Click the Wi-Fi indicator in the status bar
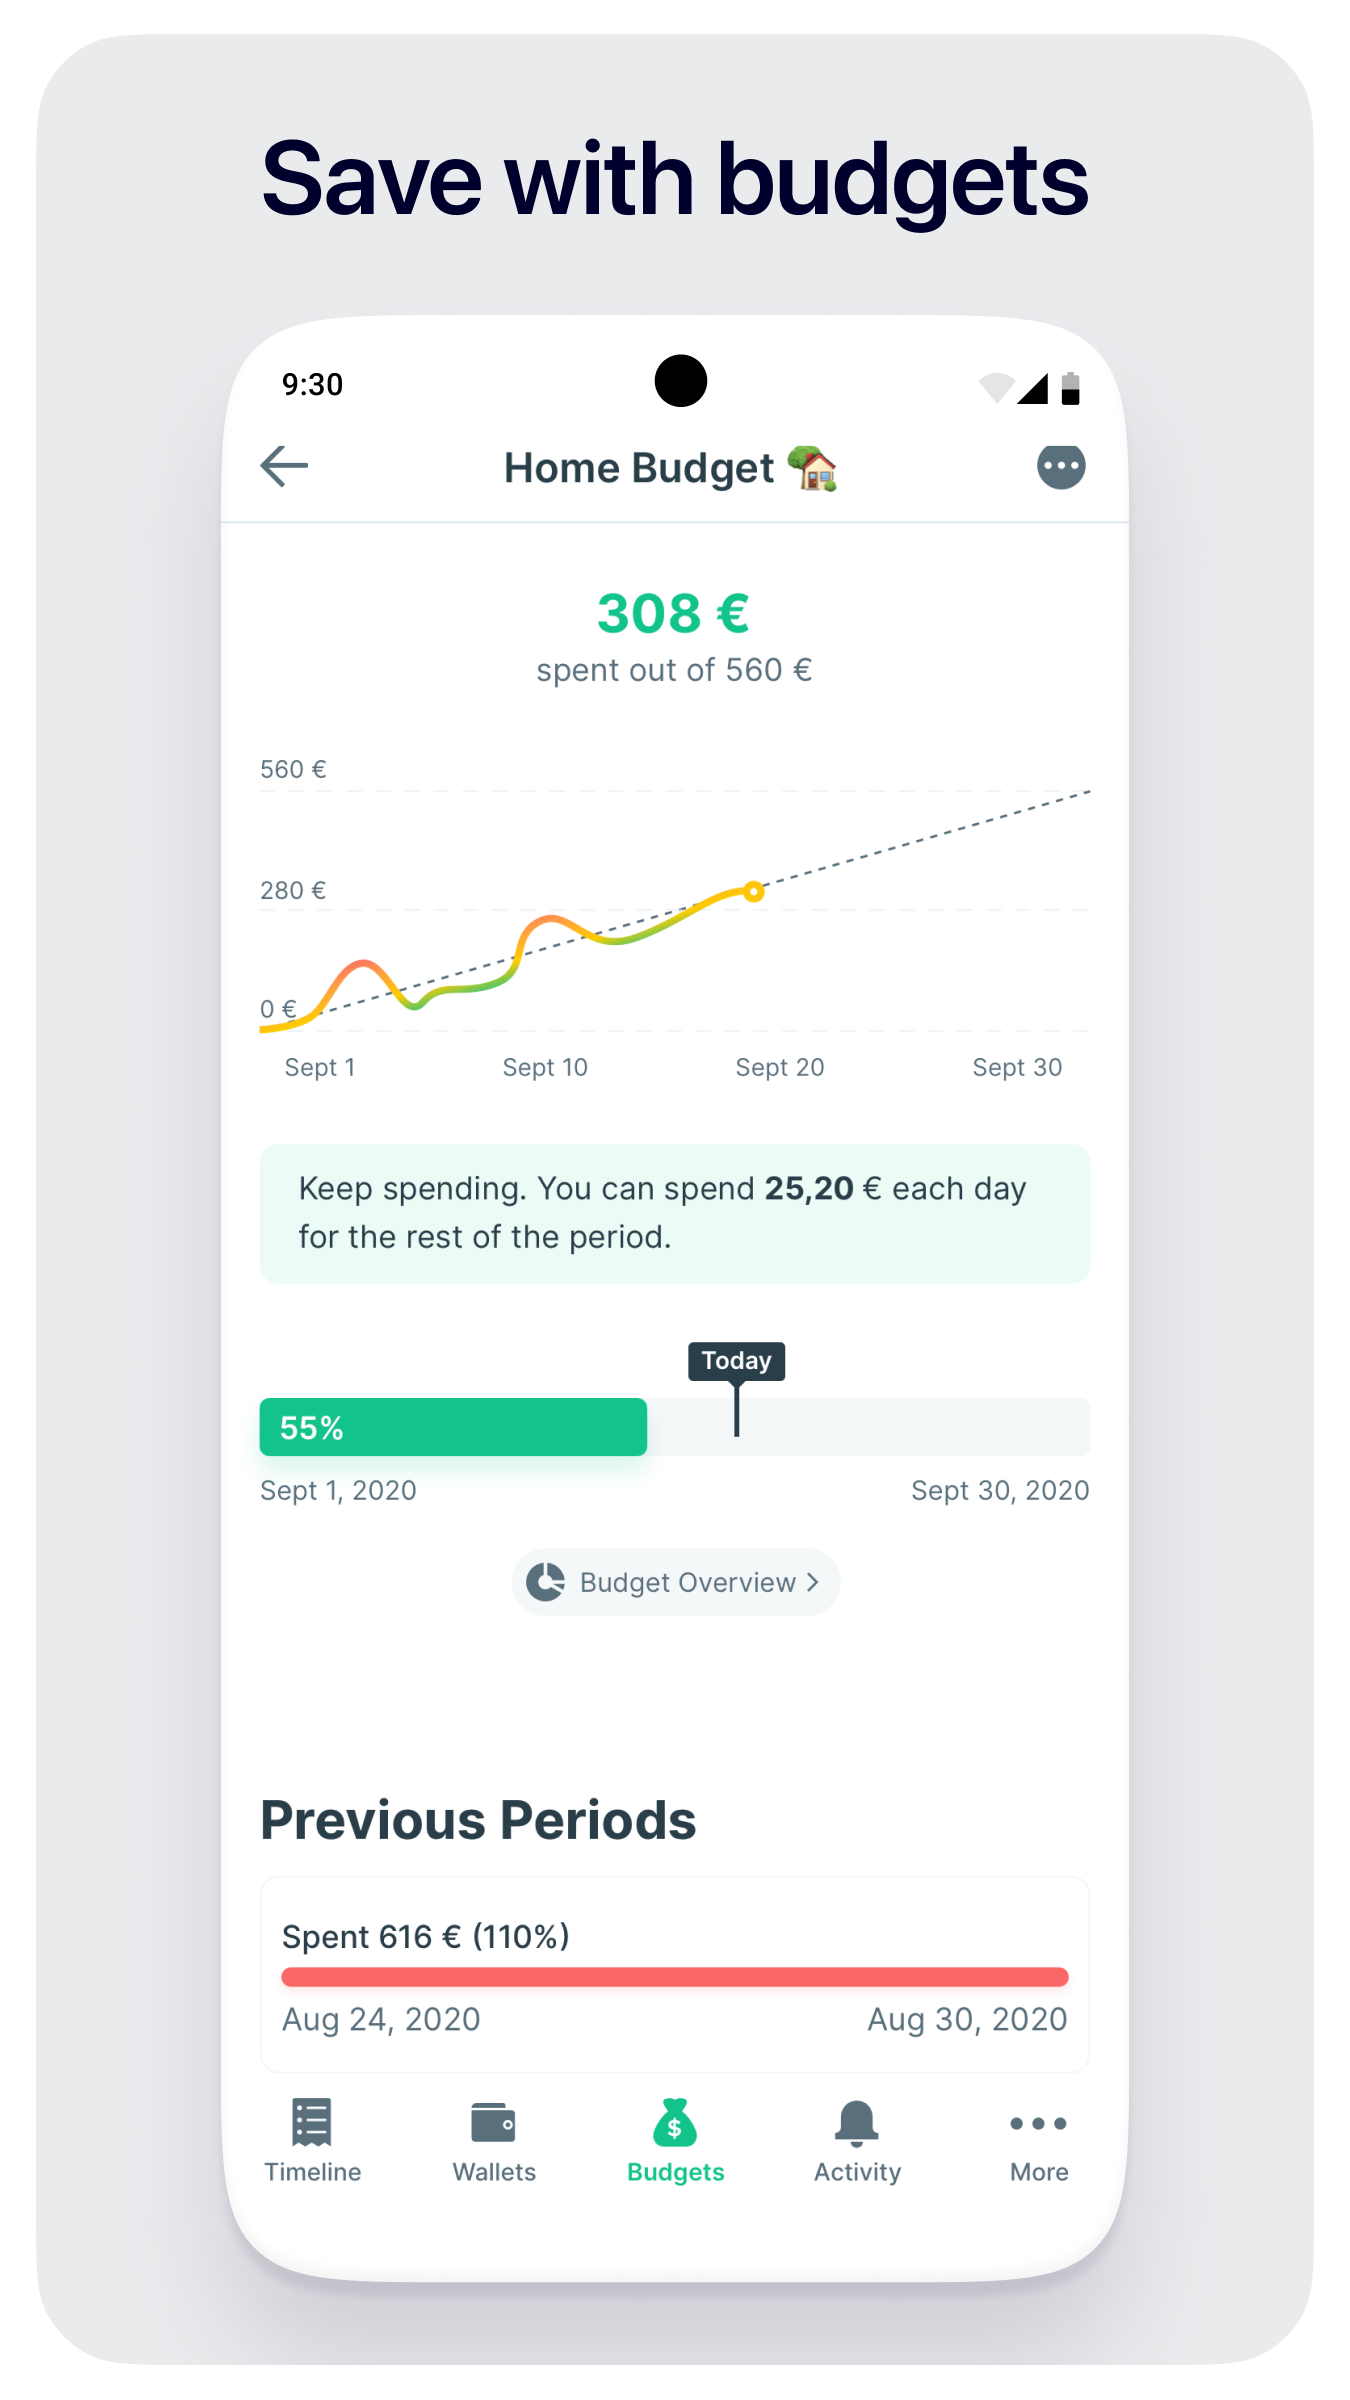This screenshot has width=1350, height=2400. coord(995,385)
